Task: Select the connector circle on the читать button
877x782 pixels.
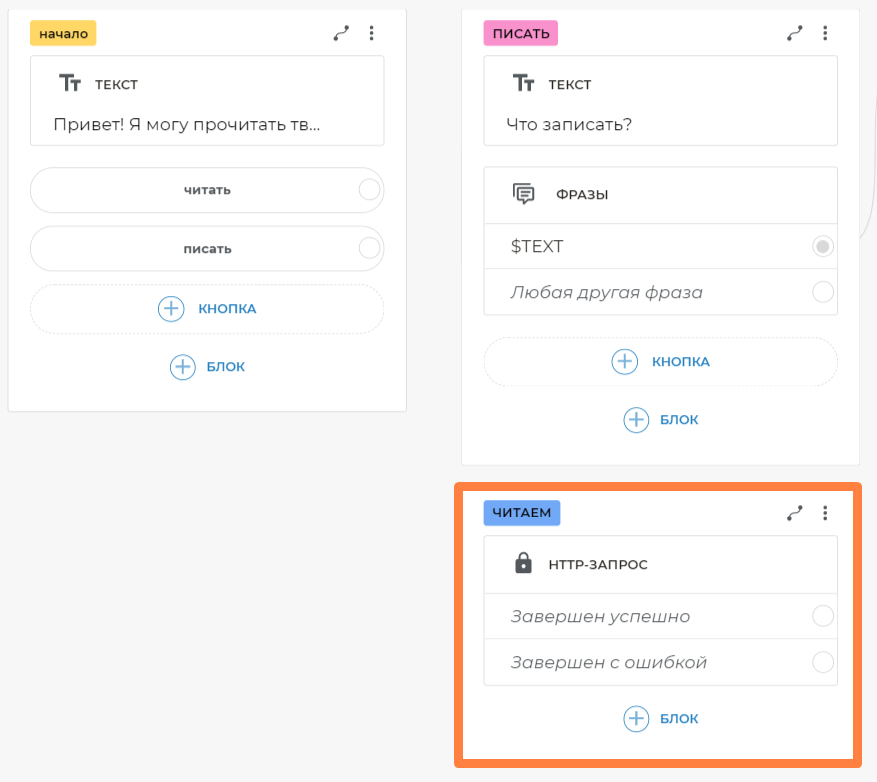Action: (369, 190)
